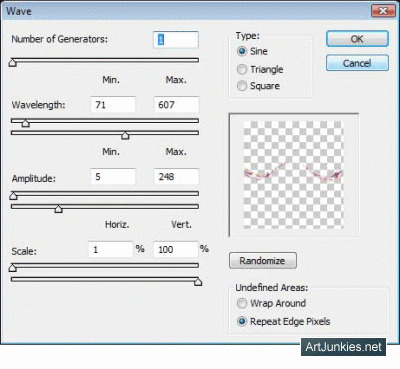Click the Number of Generators field
Image resolution: width=400 pixels, height=369 pixels.
click(x=176, y=40)
